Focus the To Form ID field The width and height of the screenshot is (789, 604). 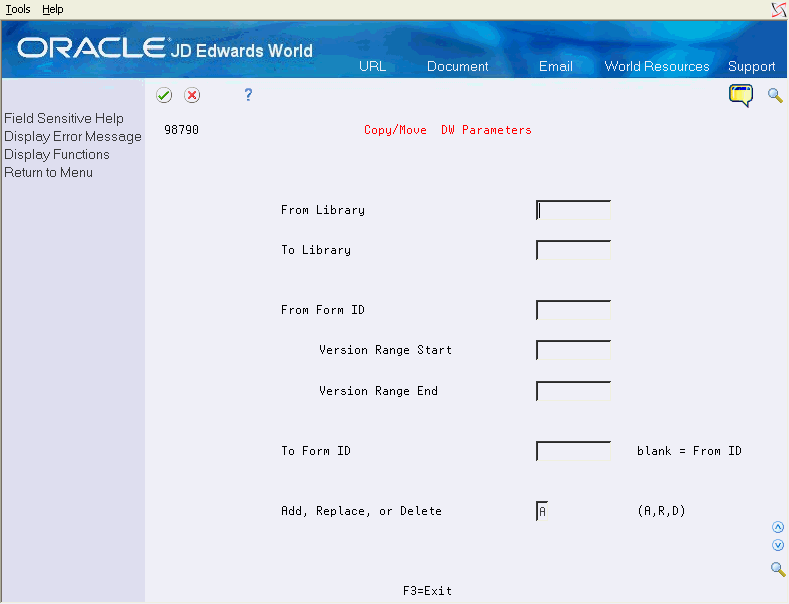573,451
